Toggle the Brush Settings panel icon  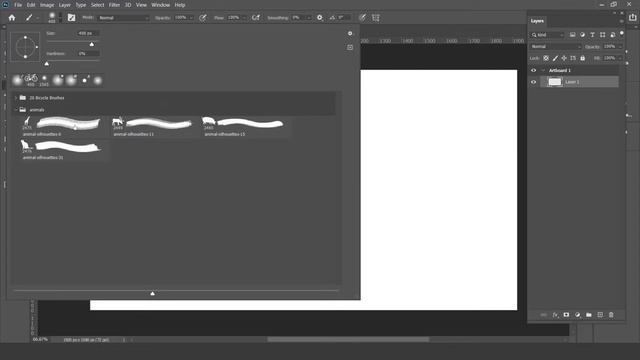71,18
